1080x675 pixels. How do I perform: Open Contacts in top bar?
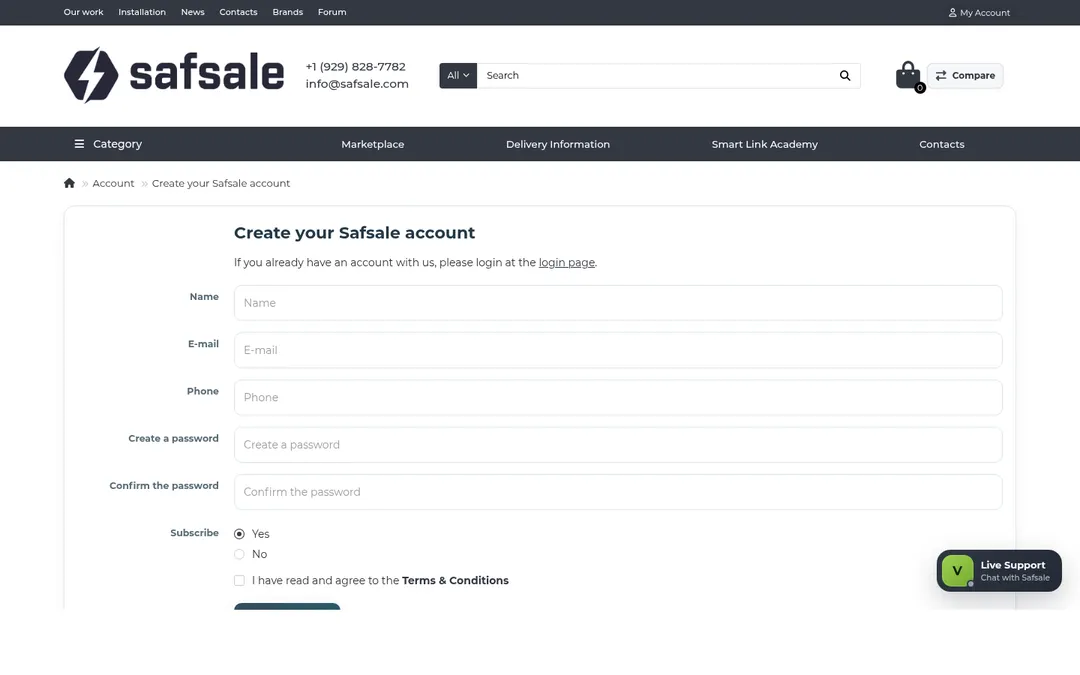238,12
